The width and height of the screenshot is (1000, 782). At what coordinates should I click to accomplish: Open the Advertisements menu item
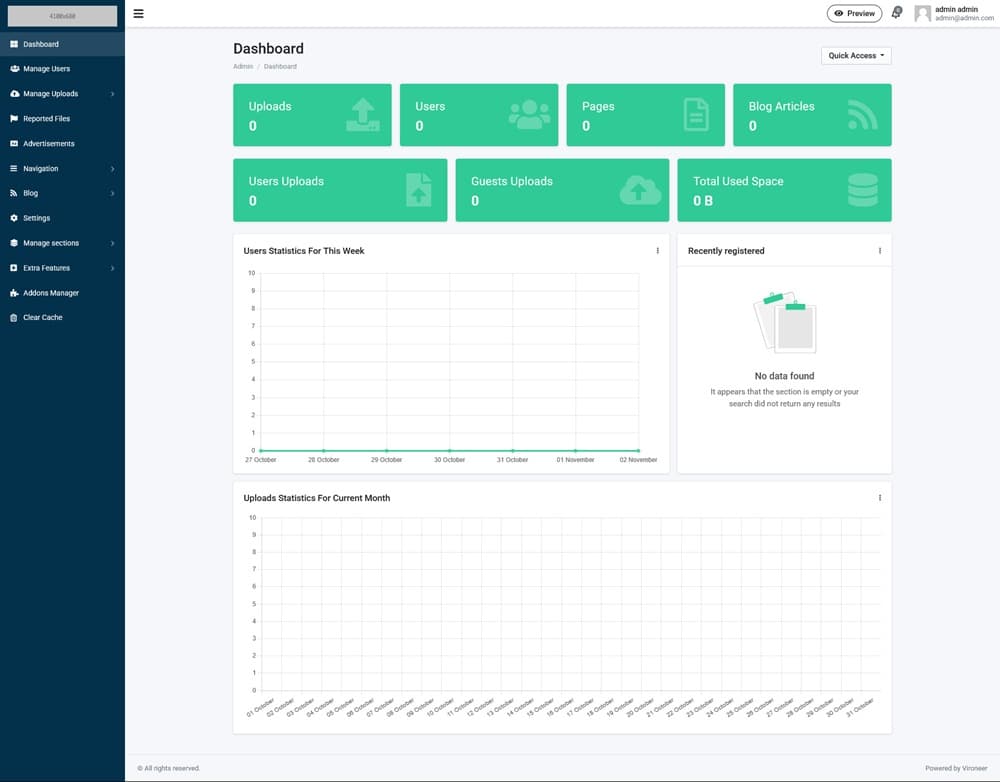48,144
